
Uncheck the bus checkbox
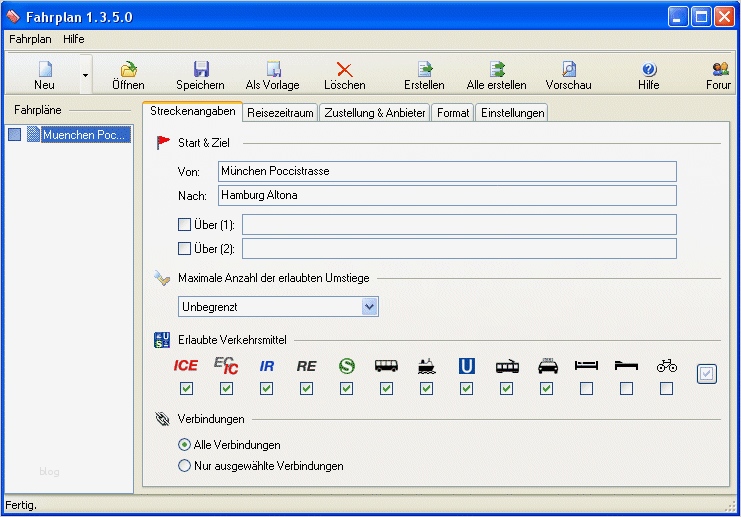(387, 388)
